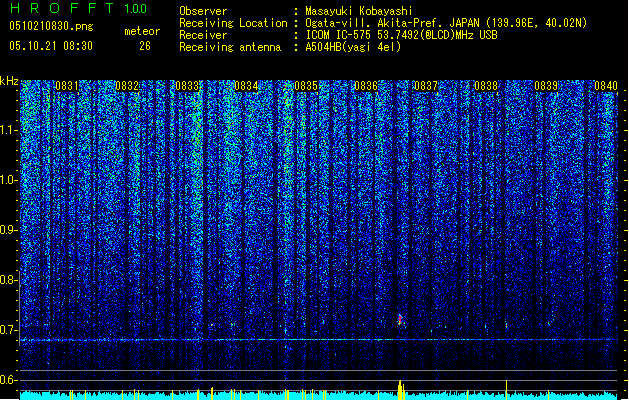Click the tall yellow power spike below 0837
The image size is (629, 400).
click(400, 390)
